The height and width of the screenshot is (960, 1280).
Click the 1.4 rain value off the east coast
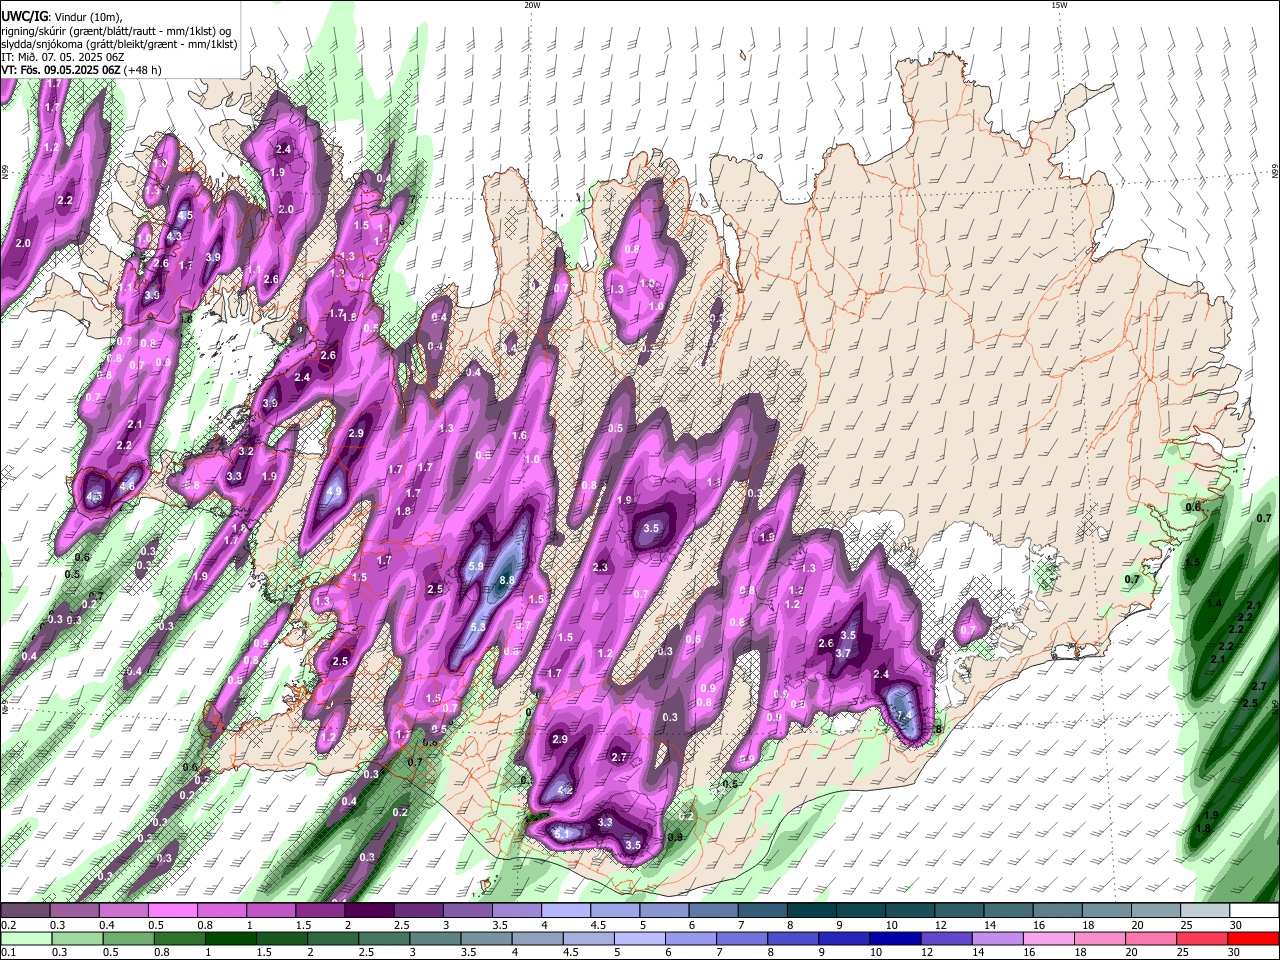(x=1214, y=604)
